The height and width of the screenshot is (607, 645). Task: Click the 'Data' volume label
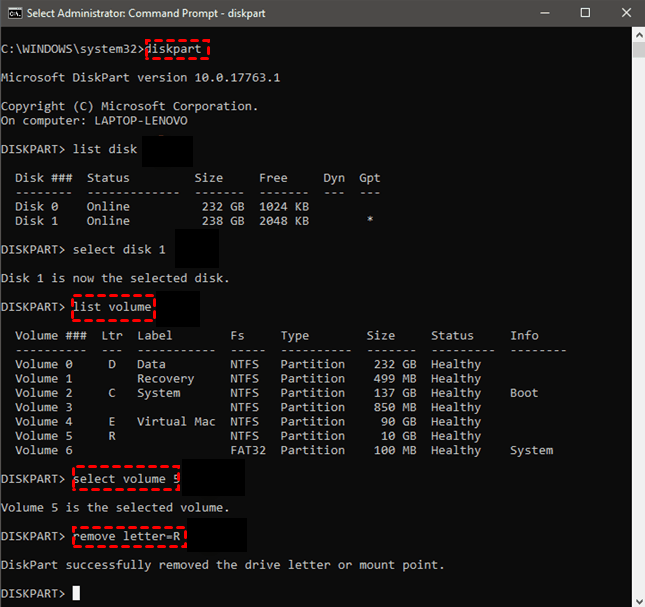point(151,364)
